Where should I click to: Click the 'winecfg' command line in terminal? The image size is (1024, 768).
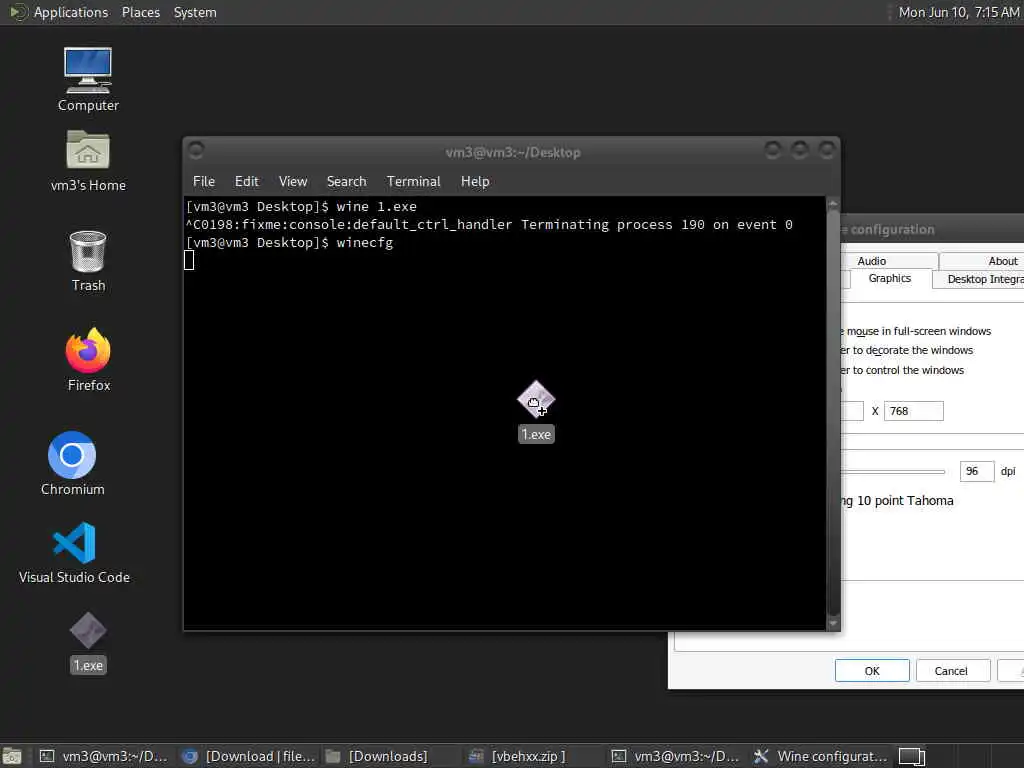point(364,243)
